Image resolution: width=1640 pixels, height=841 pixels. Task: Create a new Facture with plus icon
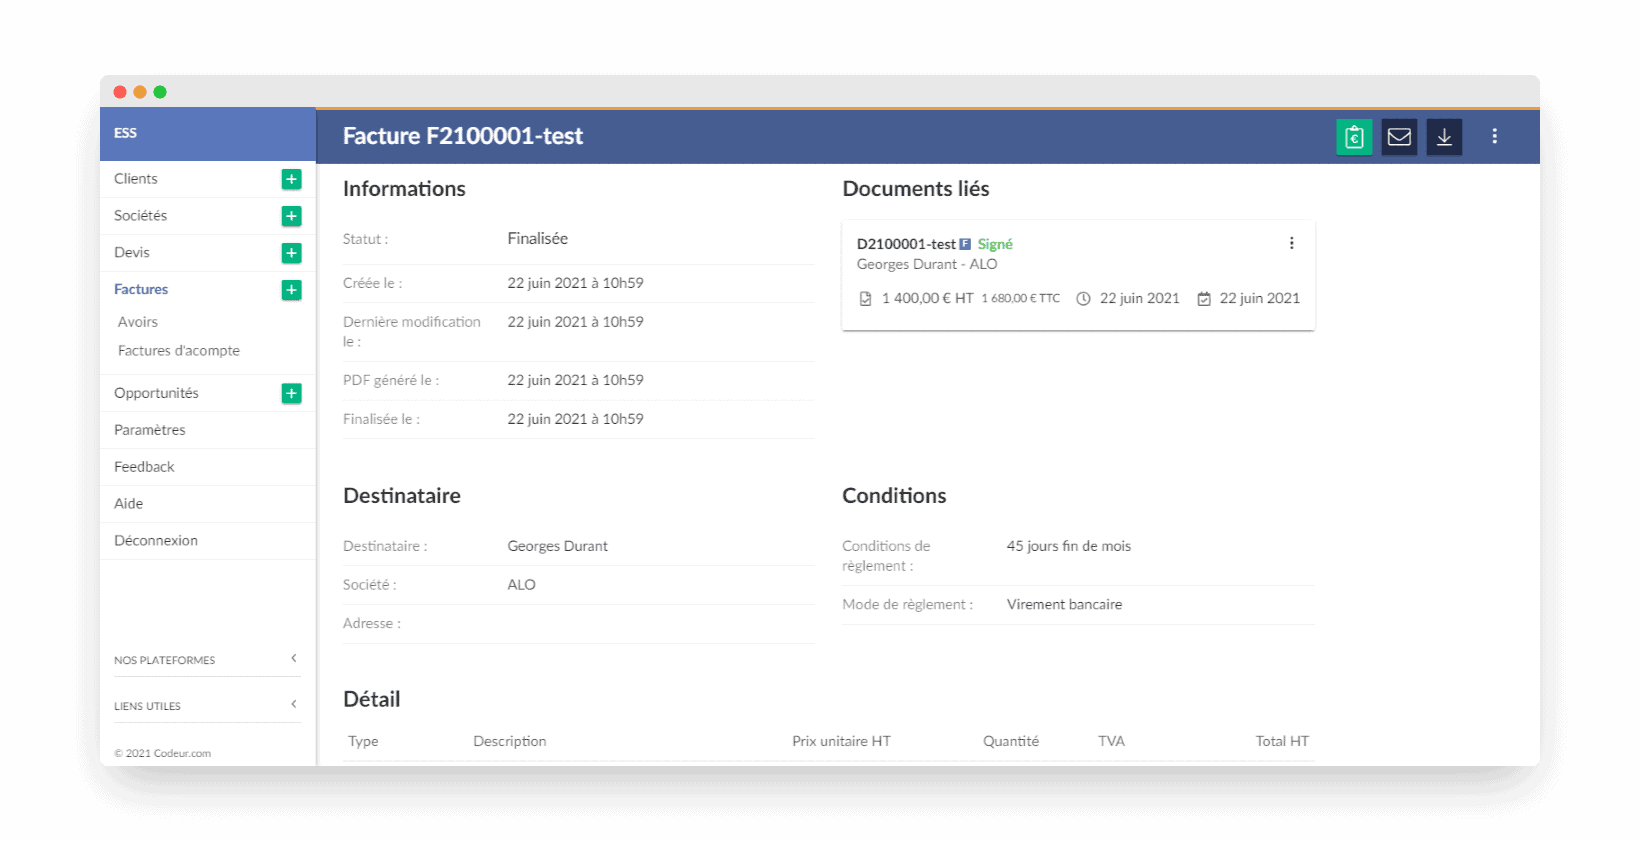[291, 290]
